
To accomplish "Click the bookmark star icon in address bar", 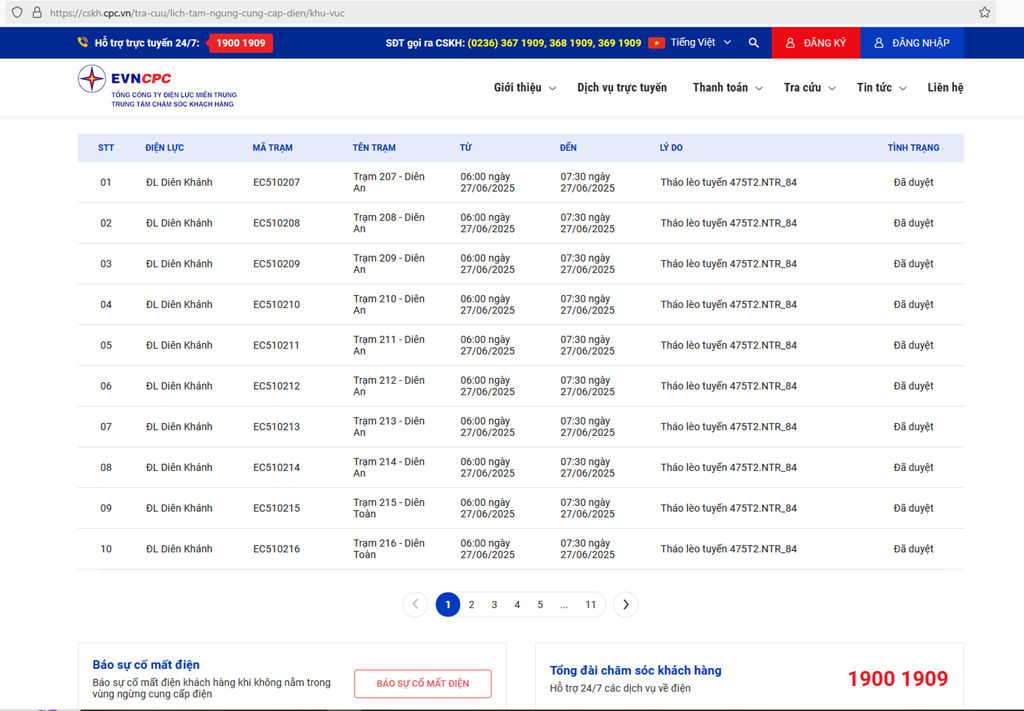I will pos(984,12).
